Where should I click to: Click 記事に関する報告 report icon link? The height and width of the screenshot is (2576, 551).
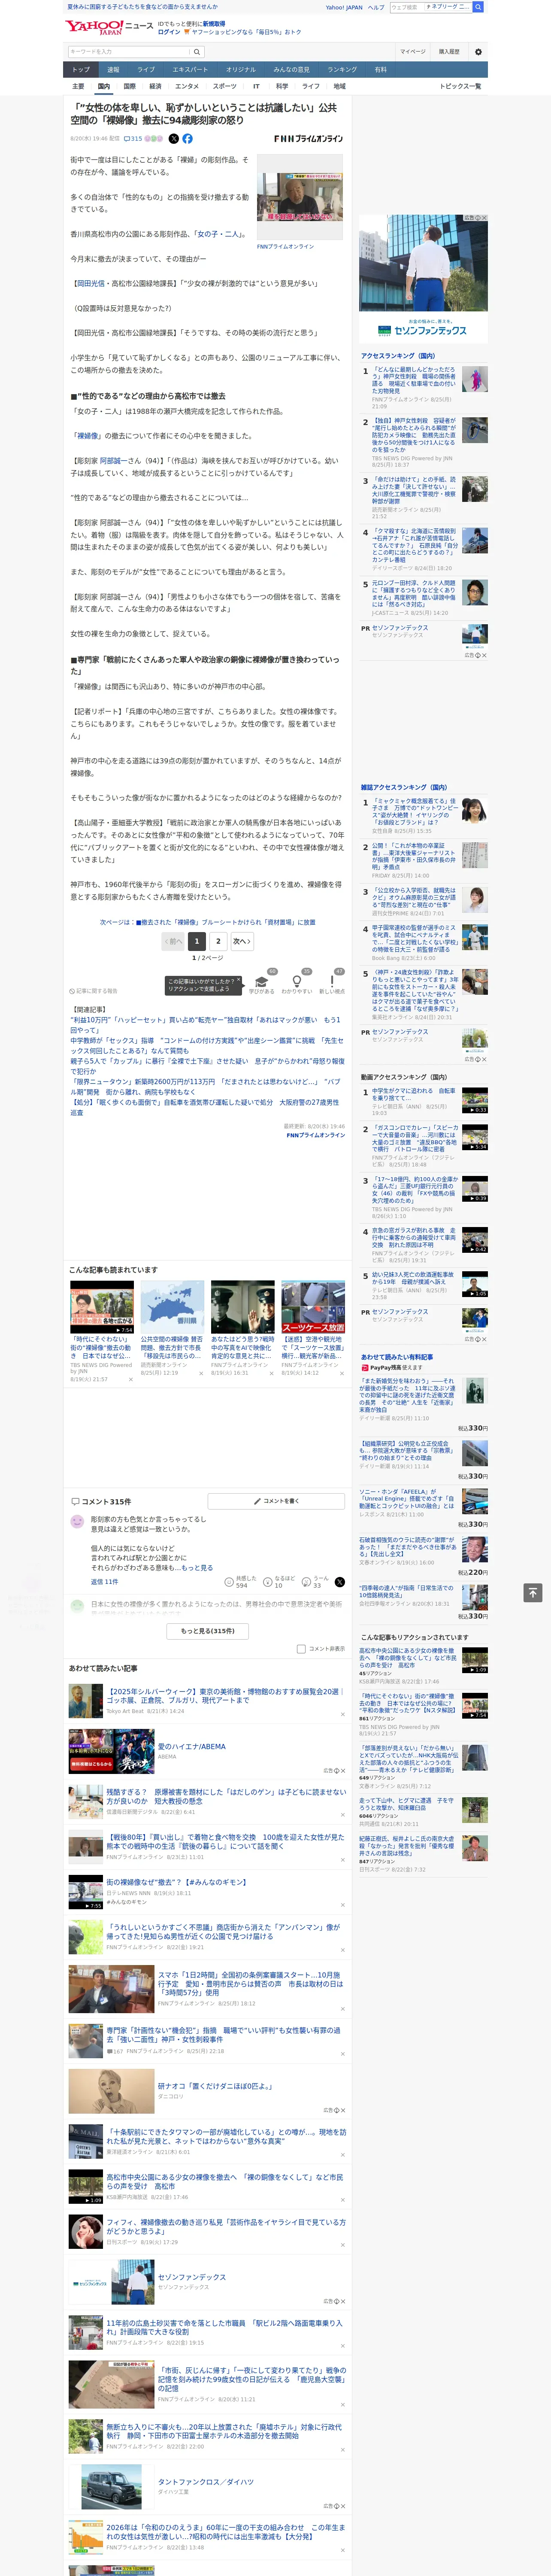(93, 991)
